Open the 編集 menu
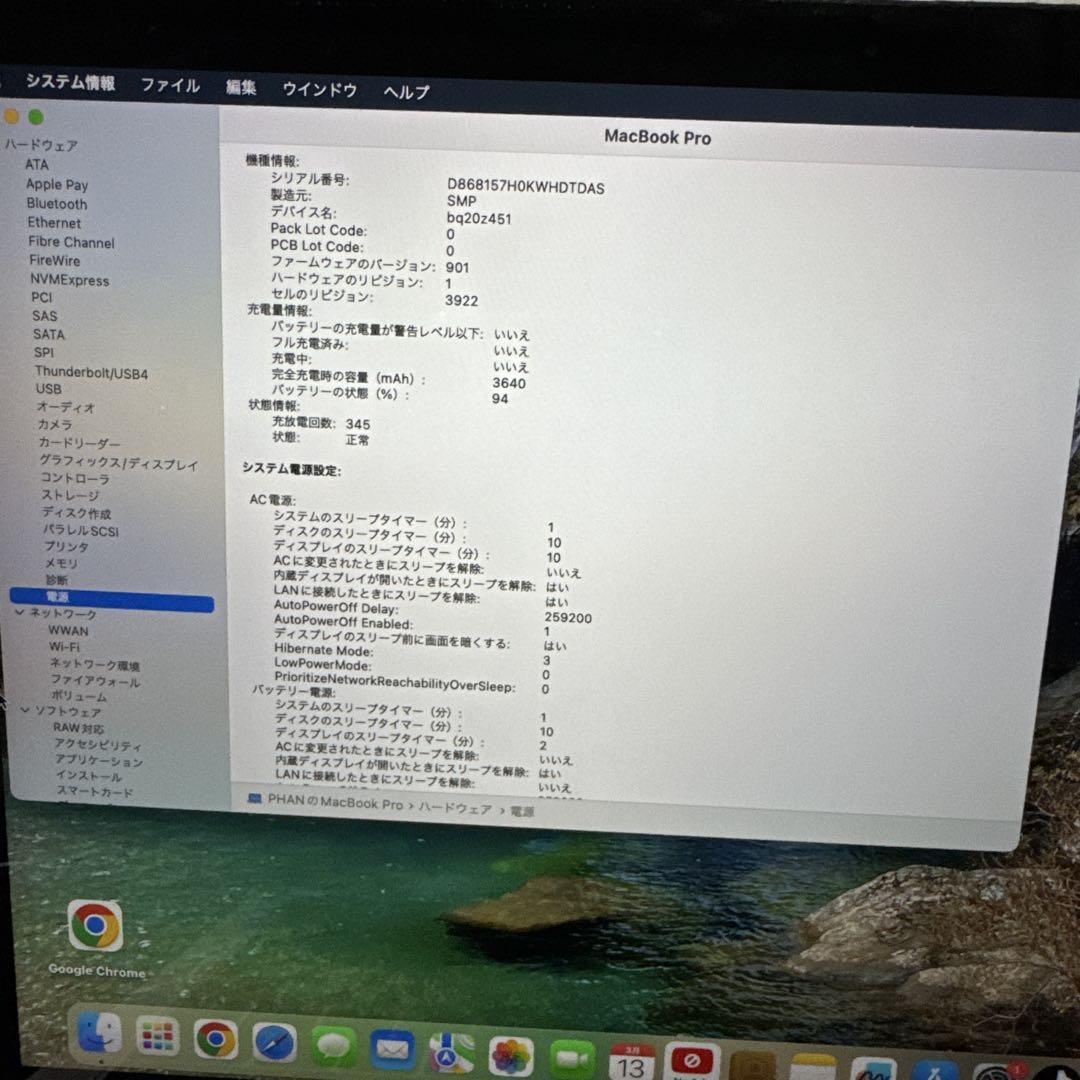Viewport: 1080px width, 1080px height. click(241, 87)
